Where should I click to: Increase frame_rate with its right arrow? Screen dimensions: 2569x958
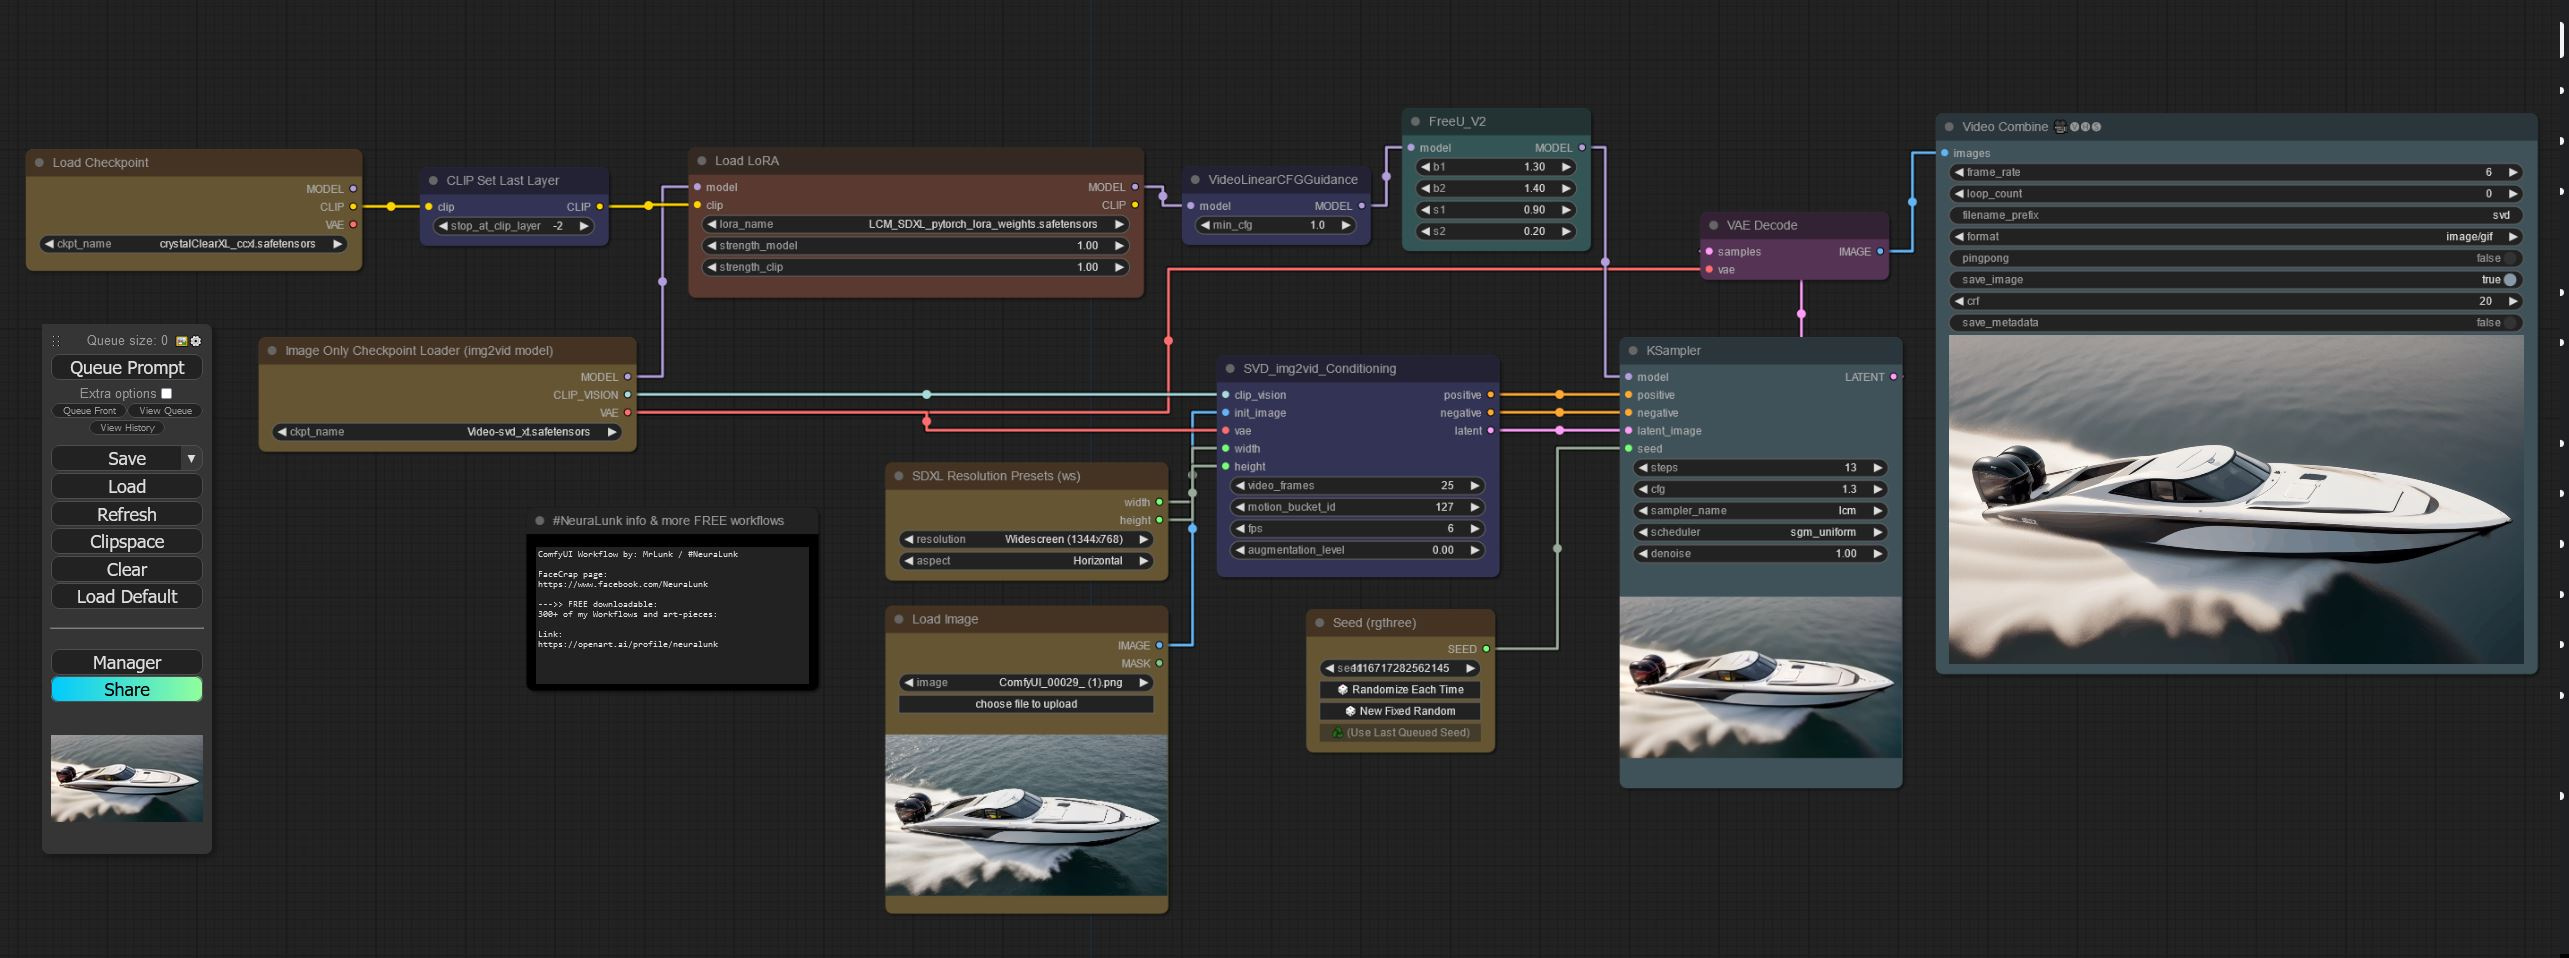[2511, 171]
